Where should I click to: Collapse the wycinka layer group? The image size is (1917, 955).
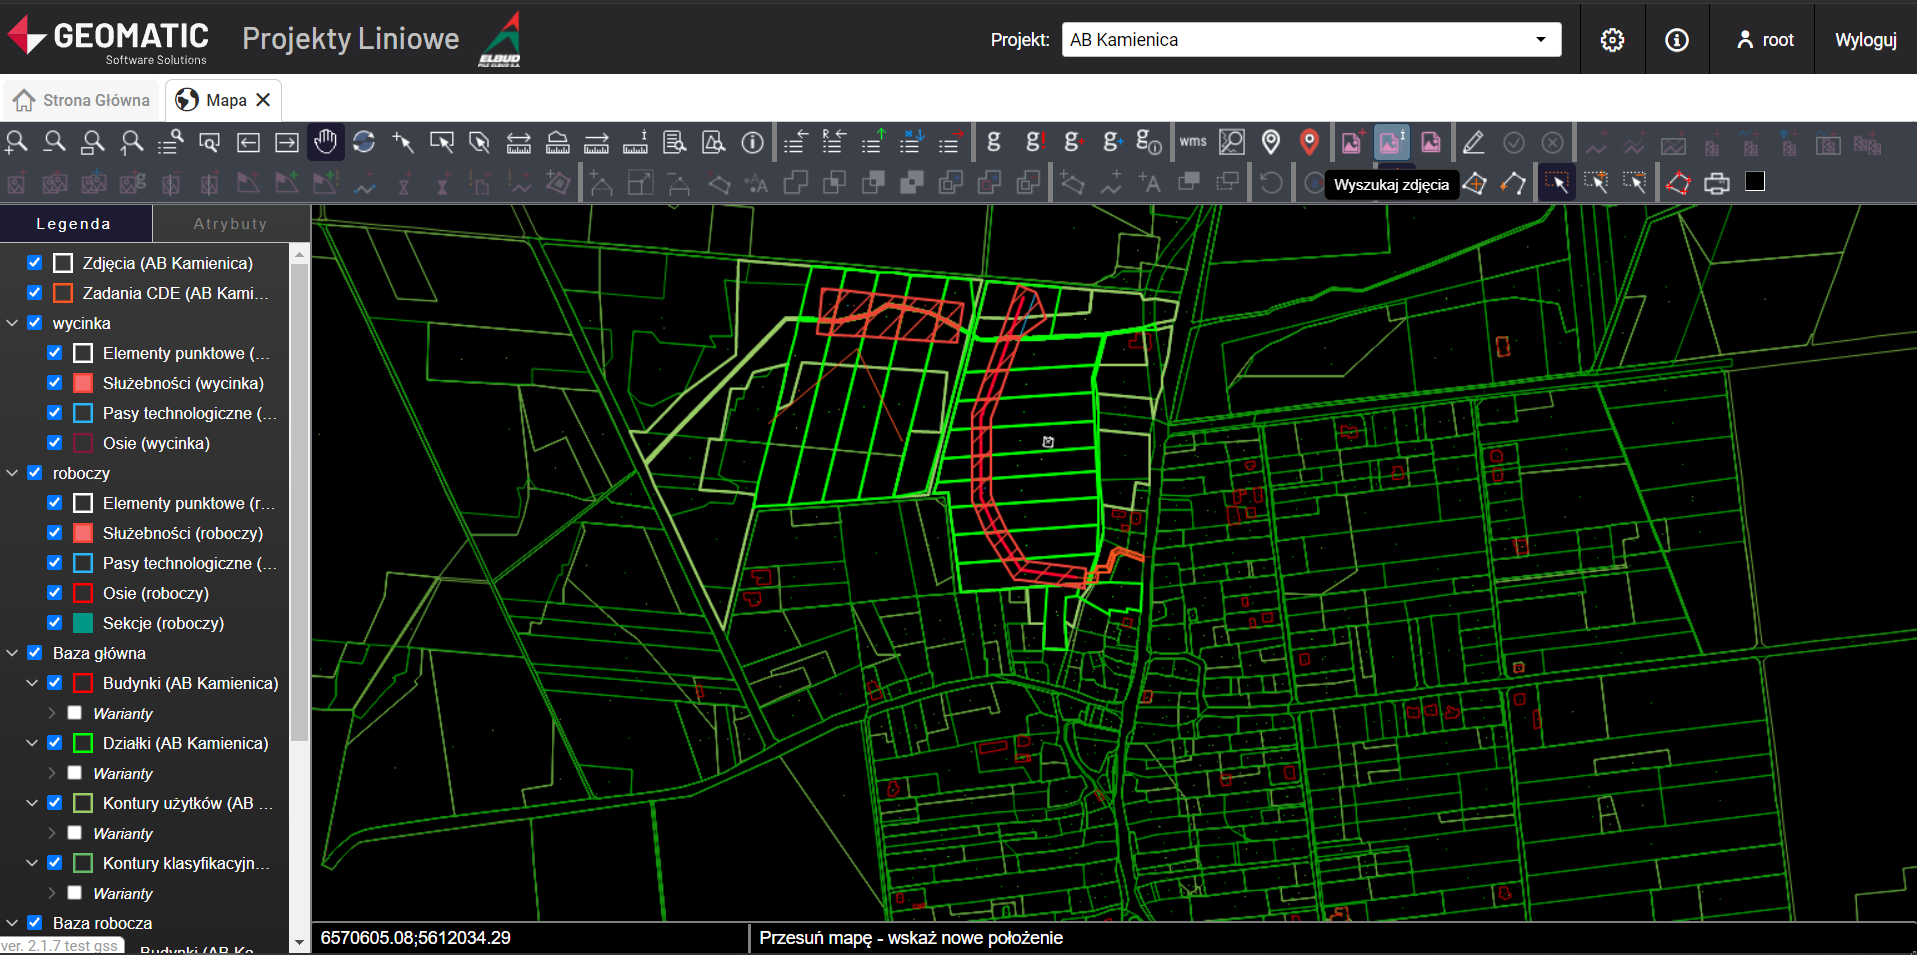click(x=12, y=323)
